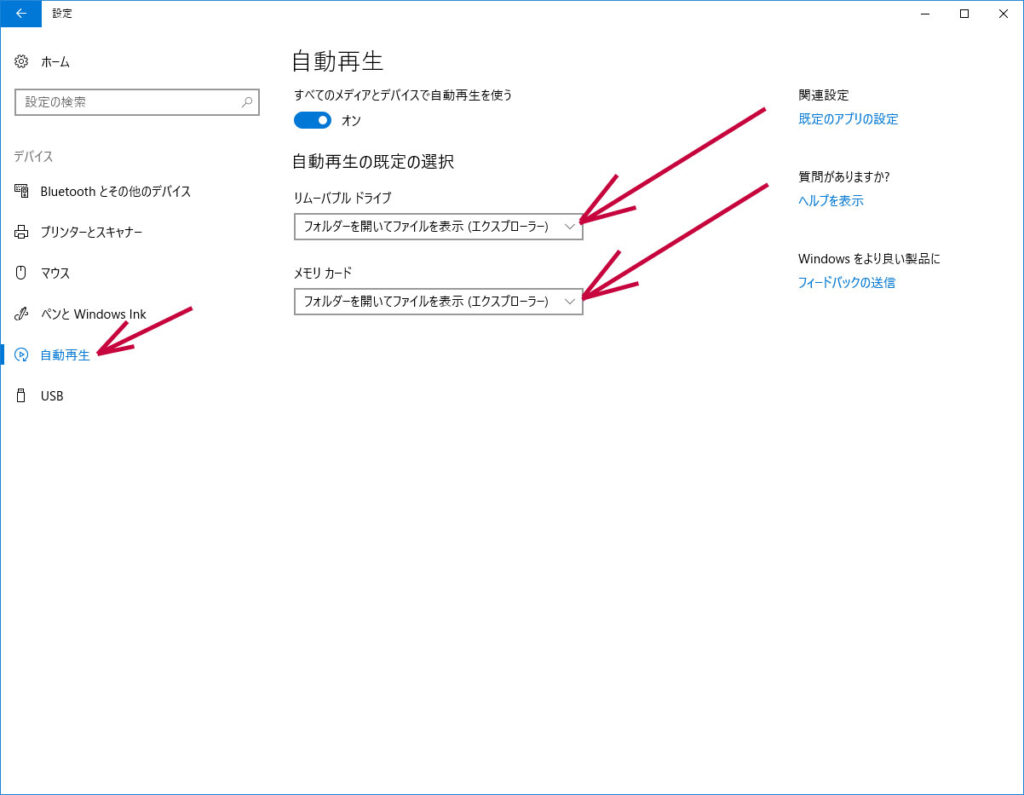
Task: Click フィードバックの送信 link
Action: [x=846, y=282]
